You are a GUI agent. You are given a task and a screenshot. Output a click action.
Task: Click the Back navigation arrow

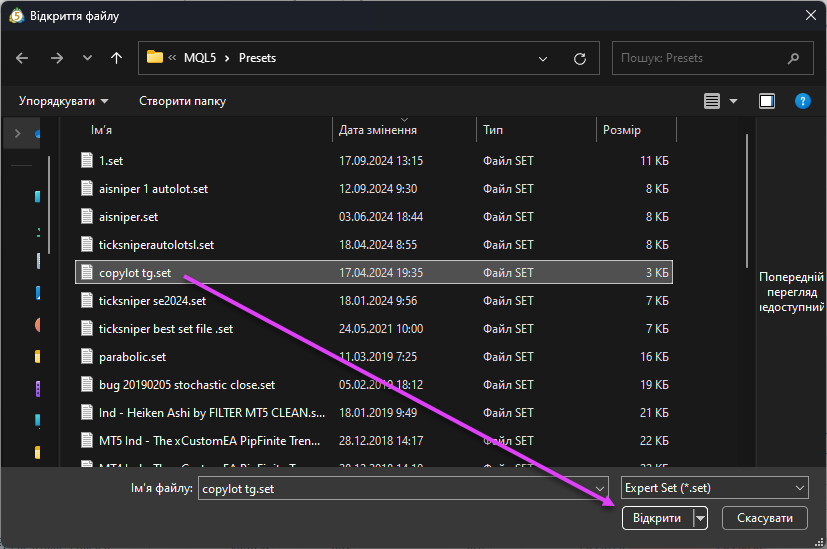(23, 58)
